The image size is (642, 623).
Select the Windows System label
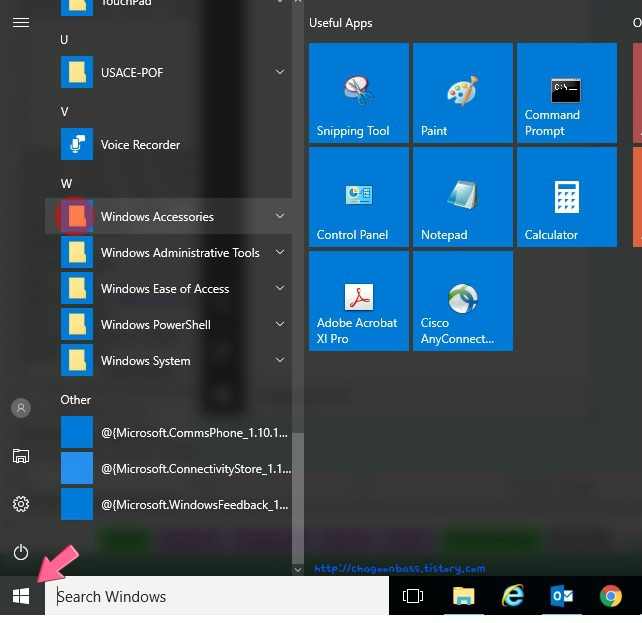coord(146,361)
